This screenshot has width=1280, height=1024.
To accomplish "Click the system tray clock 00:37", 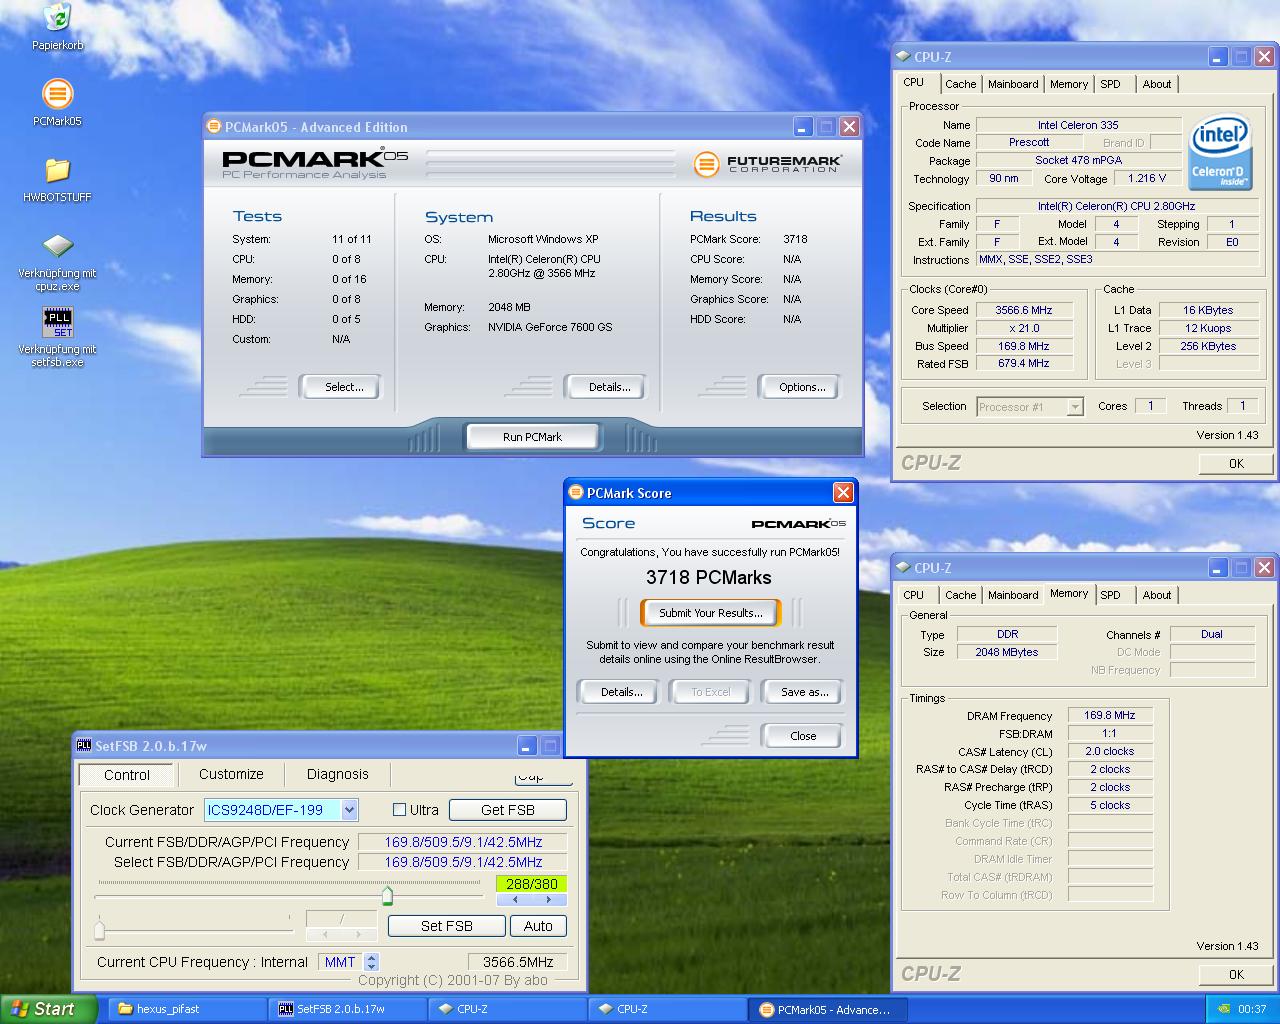I will click(x=1252, y=1009).
